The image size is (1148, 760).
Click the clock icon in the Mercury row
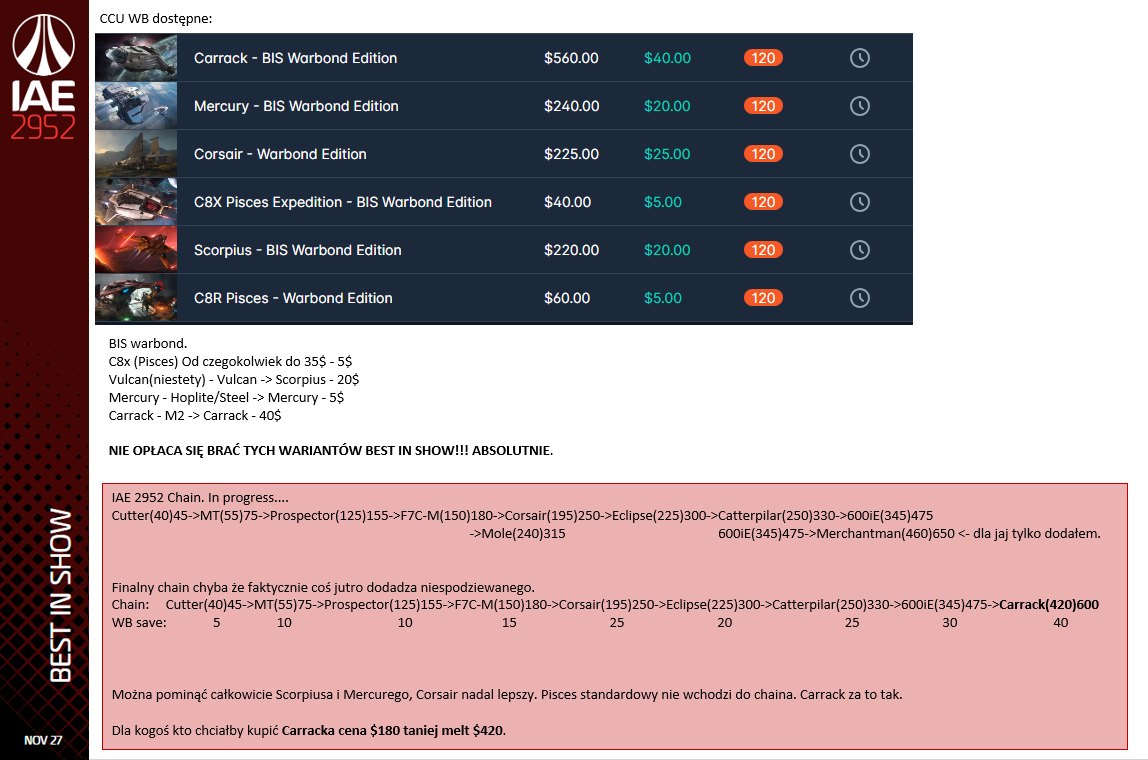point(860,106)
